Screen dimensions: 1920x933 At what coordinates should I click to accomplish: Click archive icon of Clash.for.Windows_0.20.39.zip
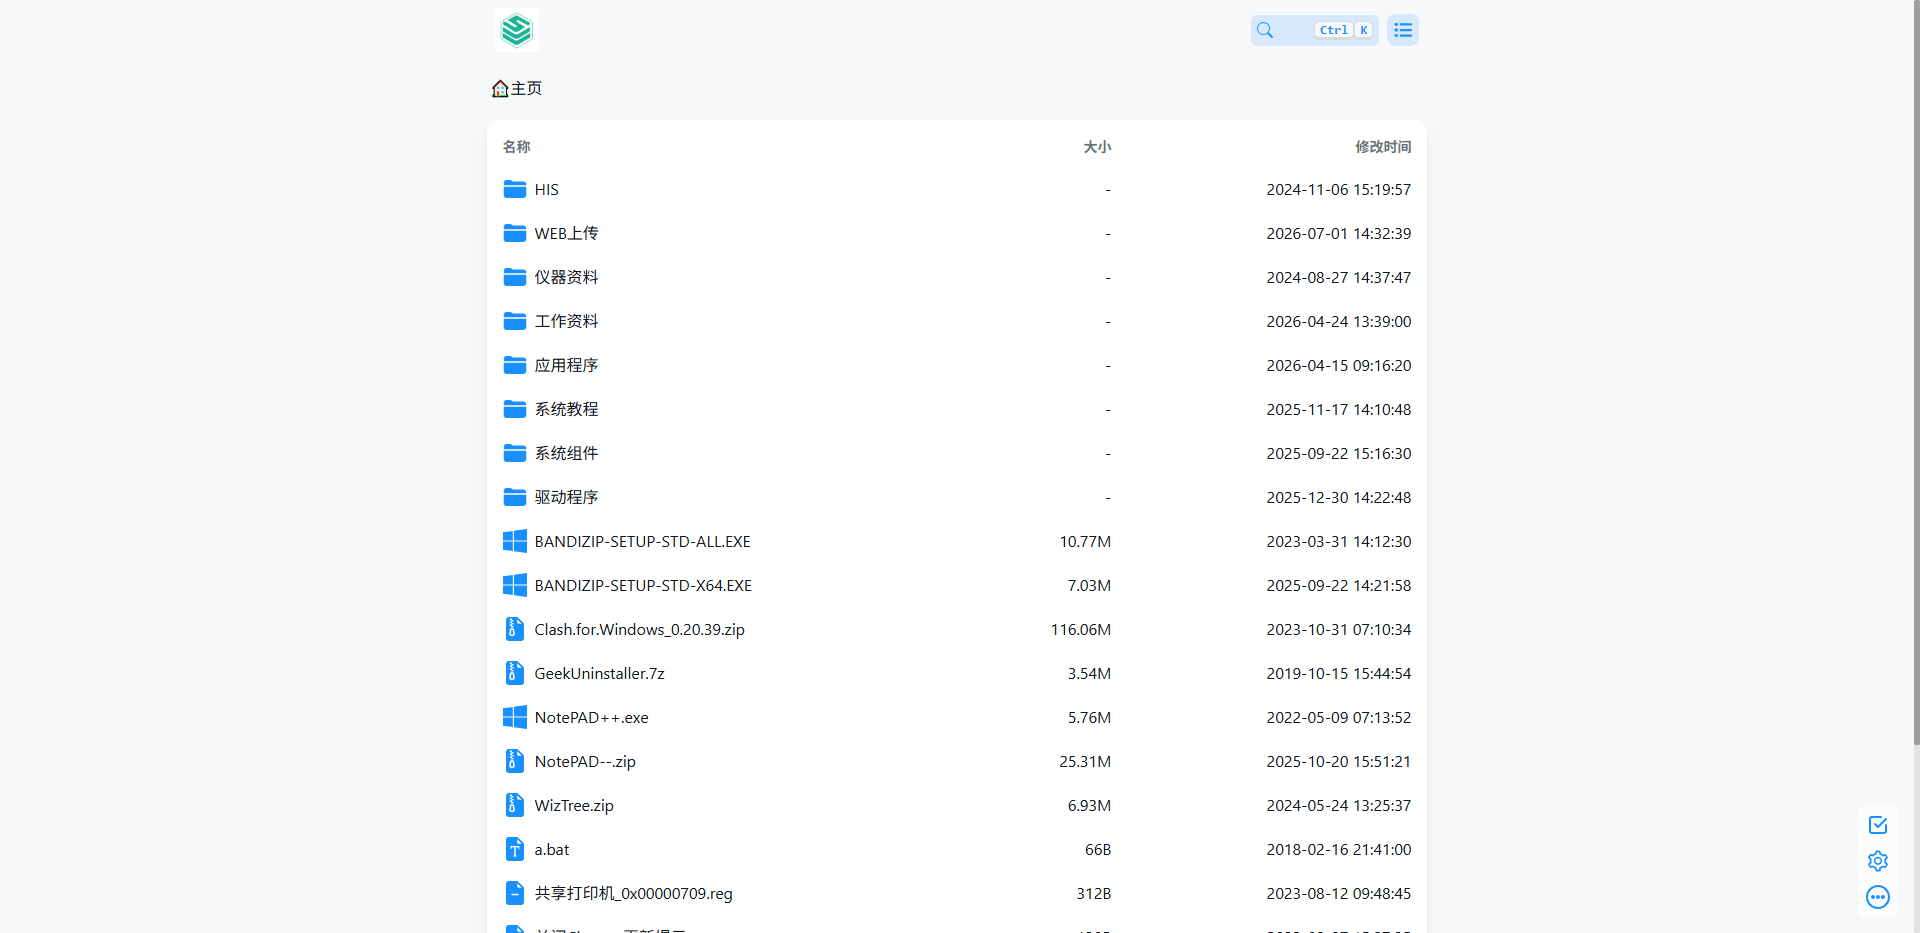pos(514,629)
